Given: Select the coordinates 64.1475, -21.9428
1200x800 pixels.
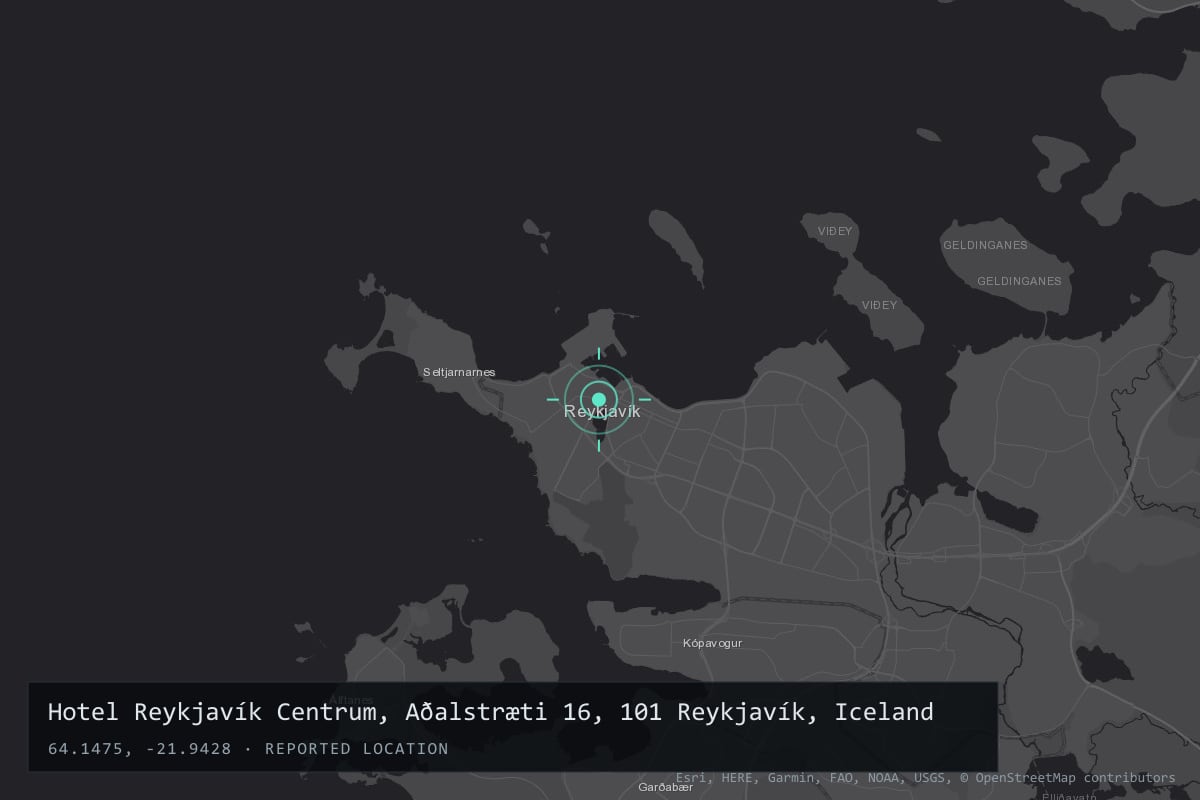Looking at the screenshot, I should click(139, 749).
